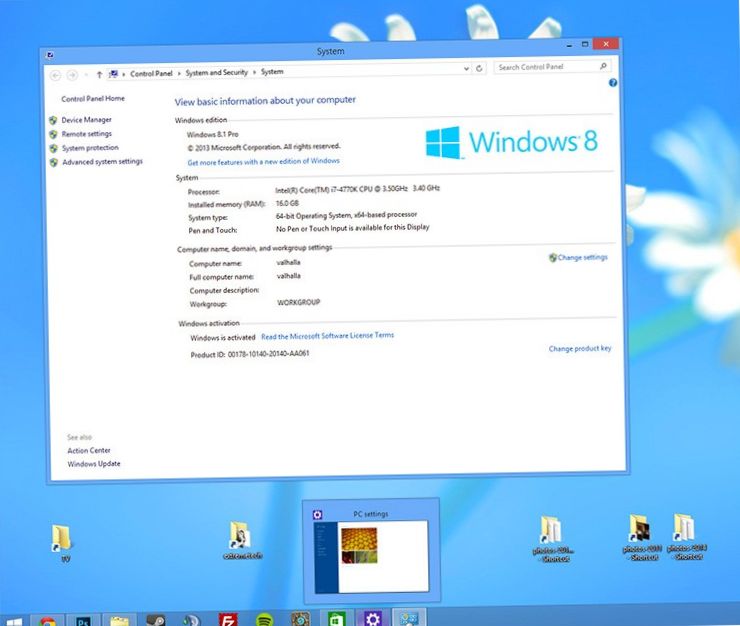This screenshot has height=626, width=740.
Task: Select System in the breadcrumb path
Action: (272, 72)
